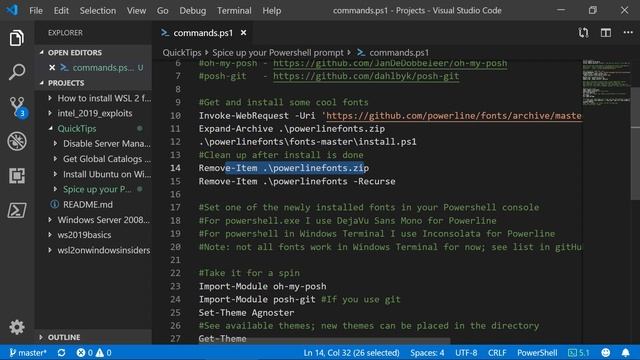Open the Debug menu

pyautogui.click(x=193, y=11)
